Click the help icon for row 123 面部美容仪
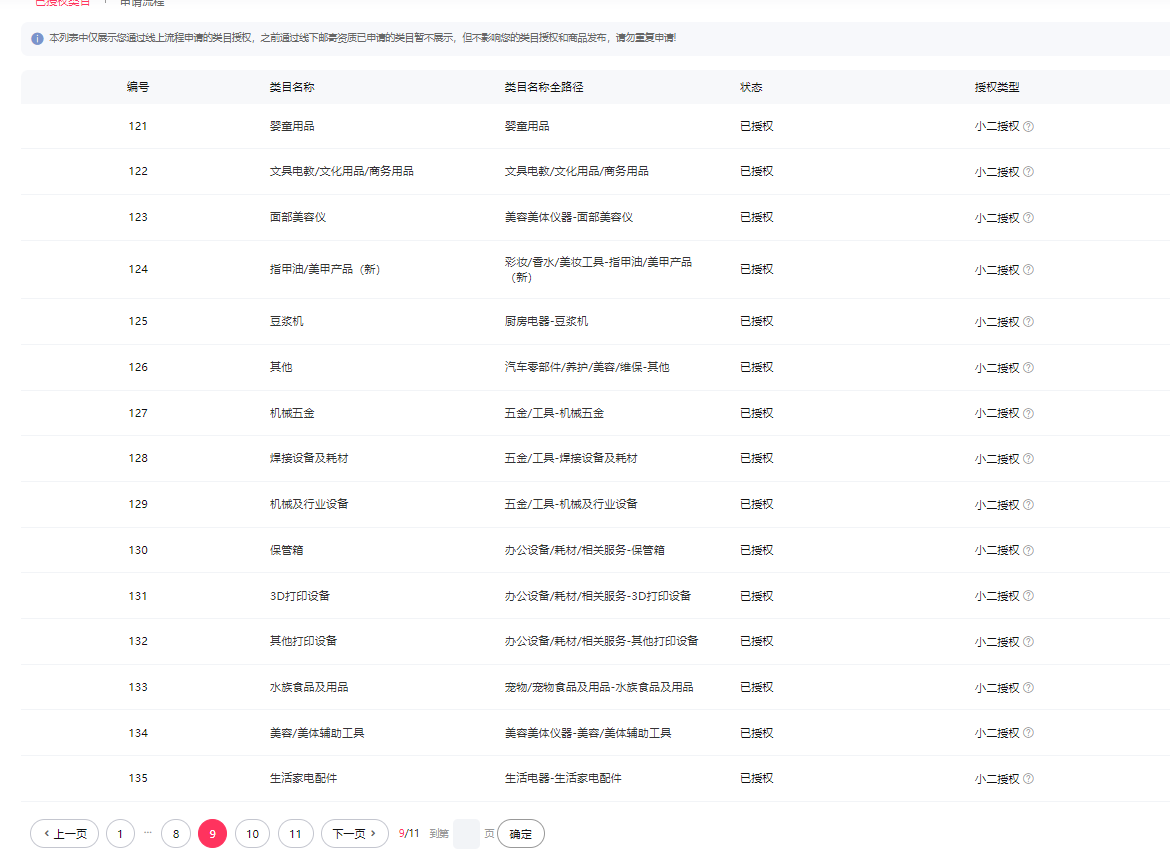1170x860 pixels. (x=1028, y=218)
